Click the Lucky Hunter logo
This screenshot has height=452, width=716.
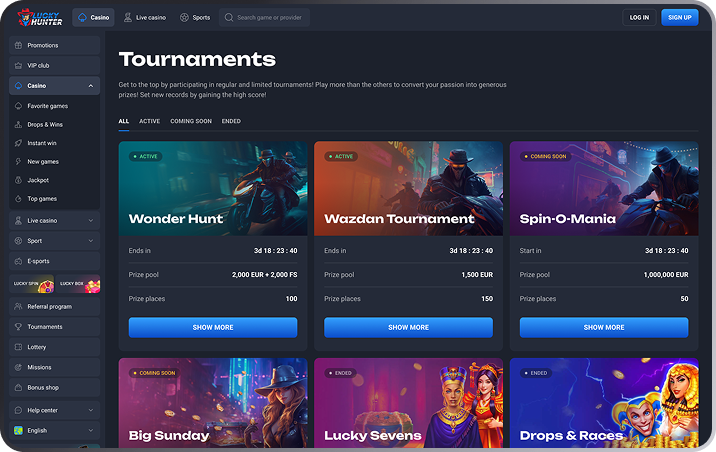(x=40, y=17)
